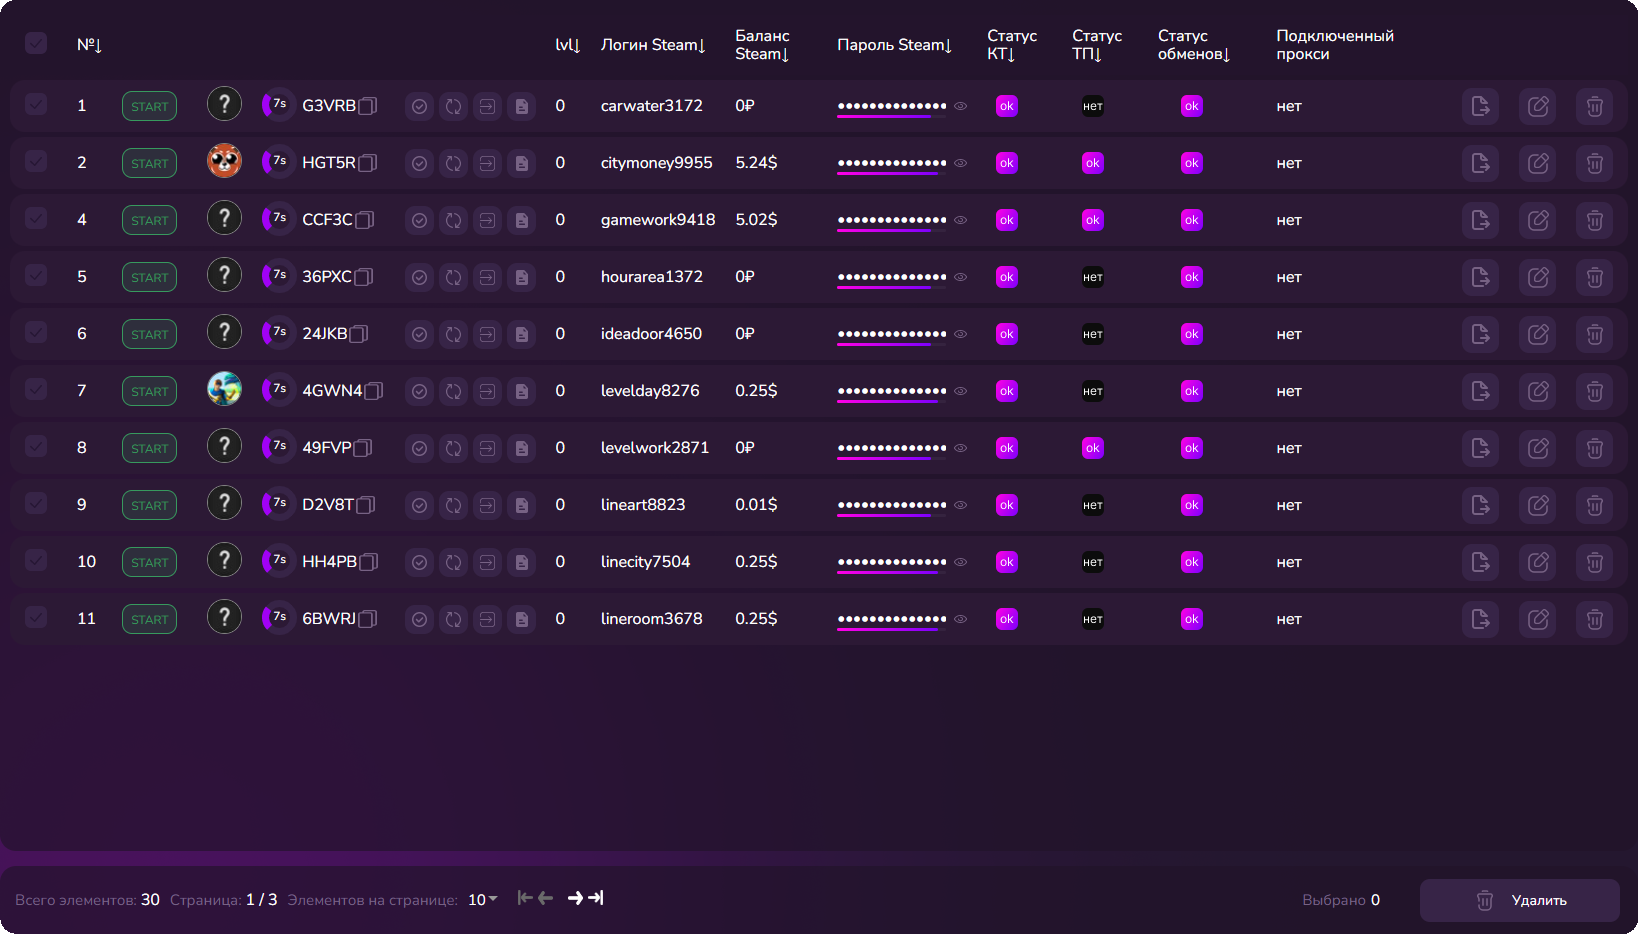Reveal password for carwater3172 account
The height and width of the screenshot is (934, 1638).
click(x=961, y=106)
